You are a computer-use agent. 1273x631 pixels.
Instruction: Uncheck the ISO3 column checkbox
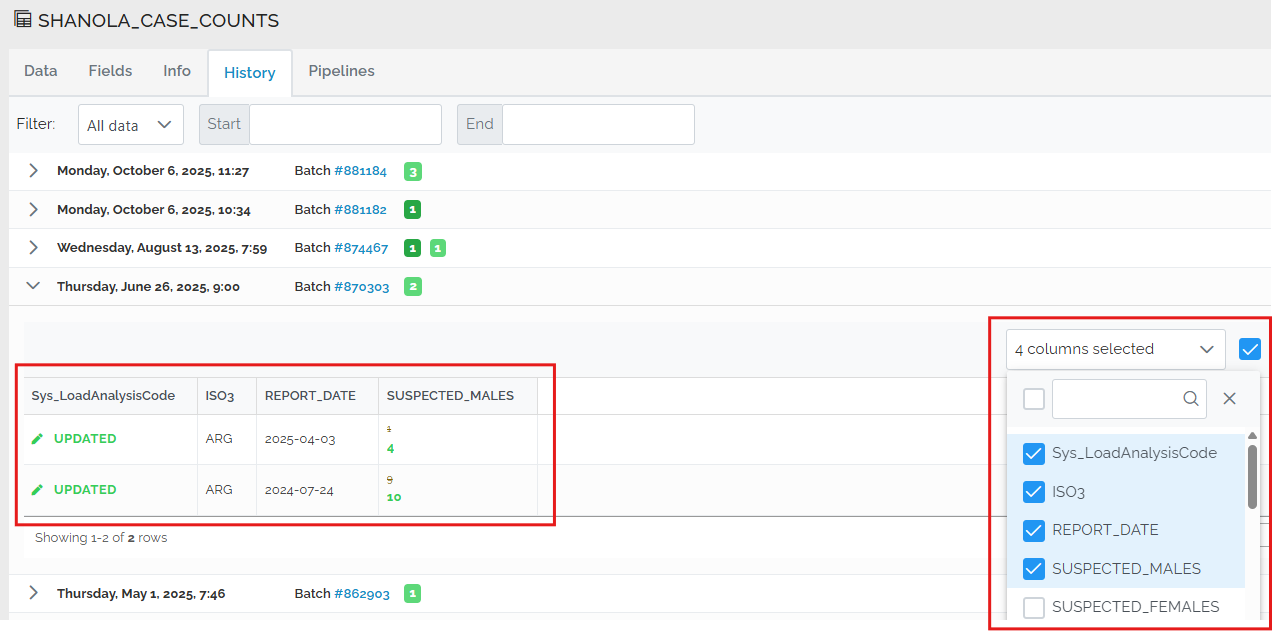coord(1033,492)
